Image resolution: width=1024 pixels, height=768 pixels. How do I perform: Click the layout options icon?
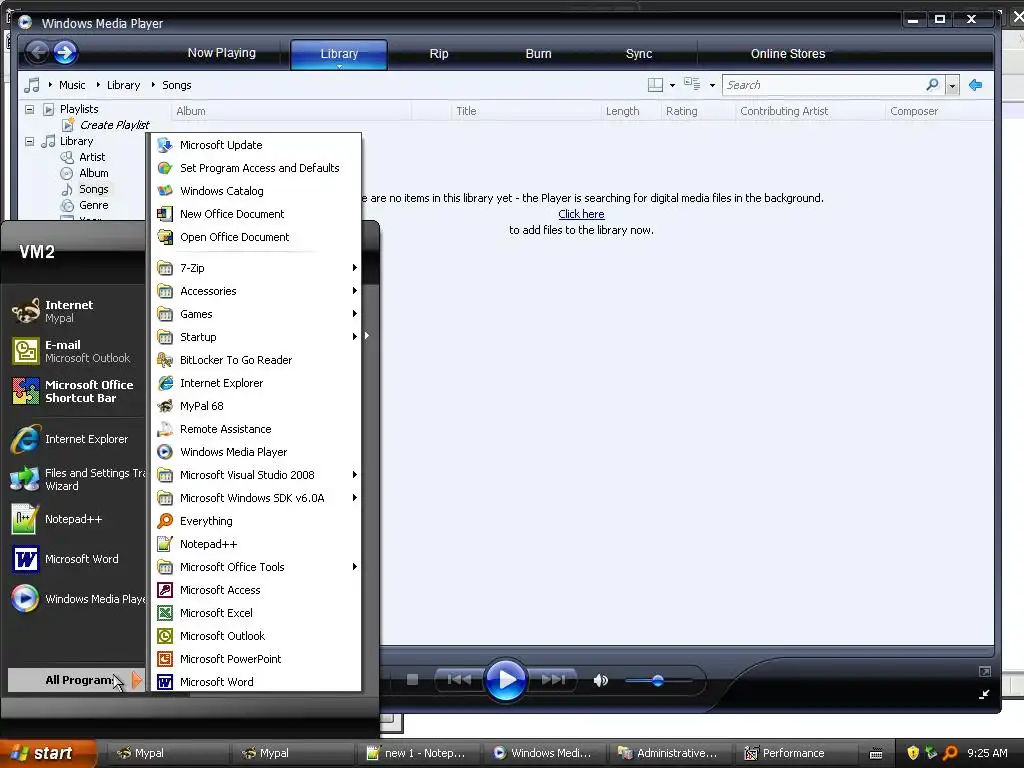[655, 85]
